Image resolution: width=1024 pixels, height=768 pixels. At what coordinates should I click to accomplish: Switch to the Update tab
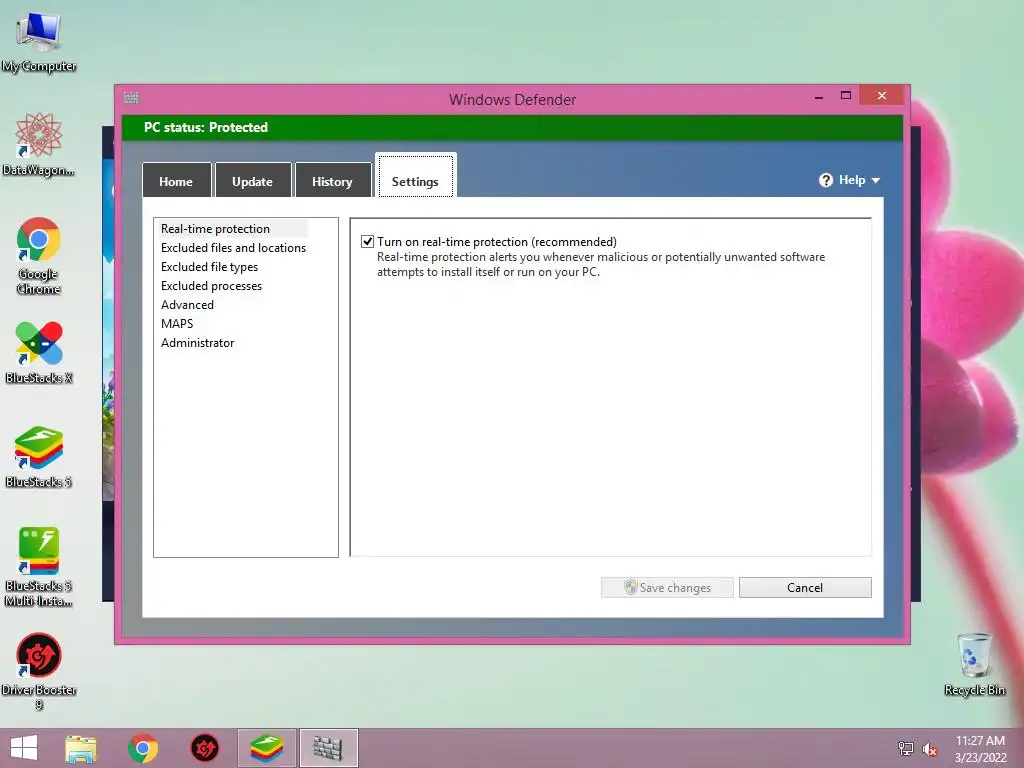[253, 181]
